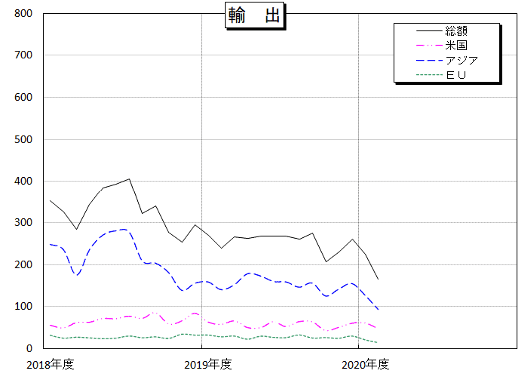Select the EU legend entry
531x379 pixels.
click(x=441, y=75)
